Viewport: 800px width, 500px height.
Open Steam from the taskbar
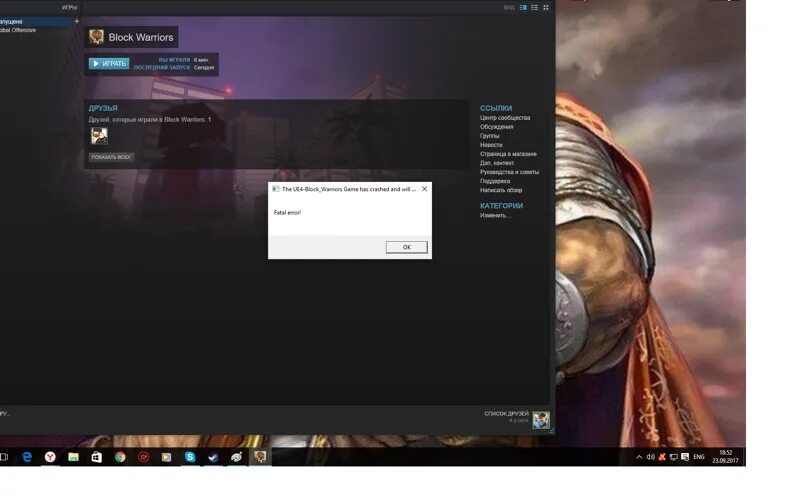(213, 457)
